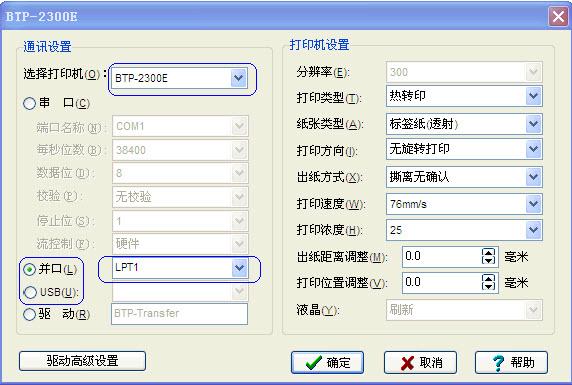Open the 打印速度 76mm/s dropdown

[533, 204]
